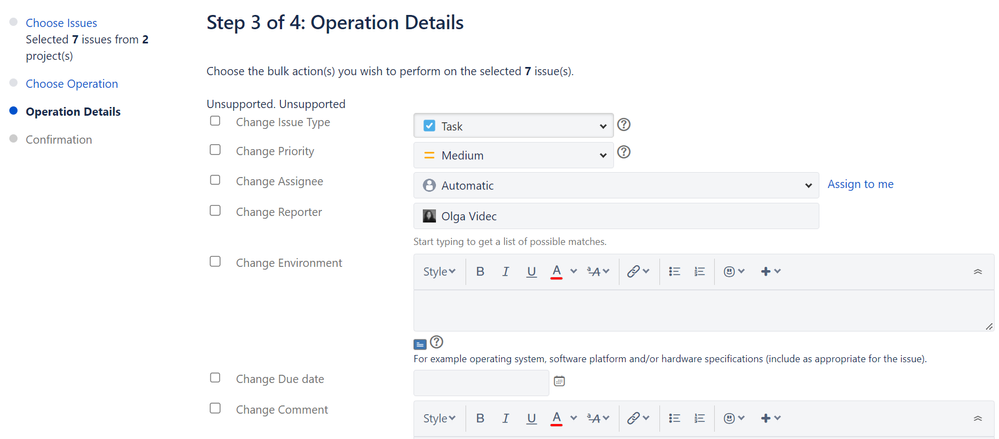Enable Change Reporter checkbox

[x=215, y=210]
